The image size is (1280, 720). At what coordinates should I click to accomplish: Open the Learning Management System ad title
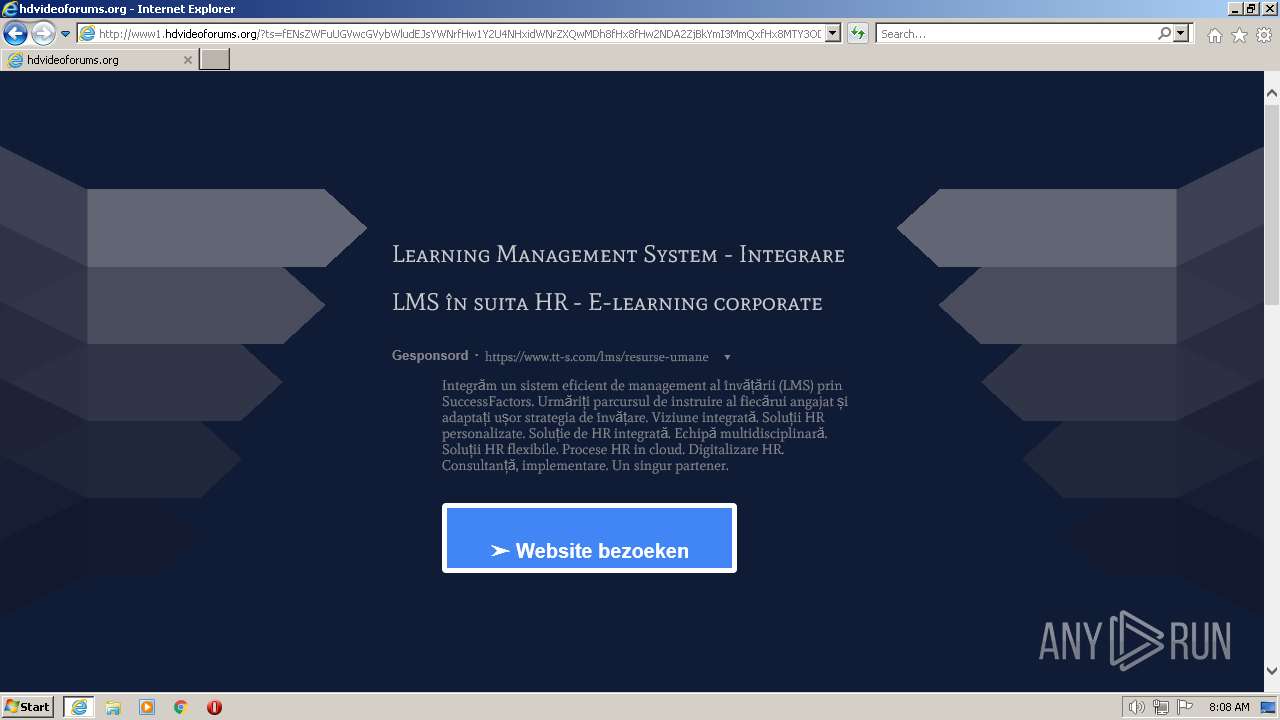point(618,278)
